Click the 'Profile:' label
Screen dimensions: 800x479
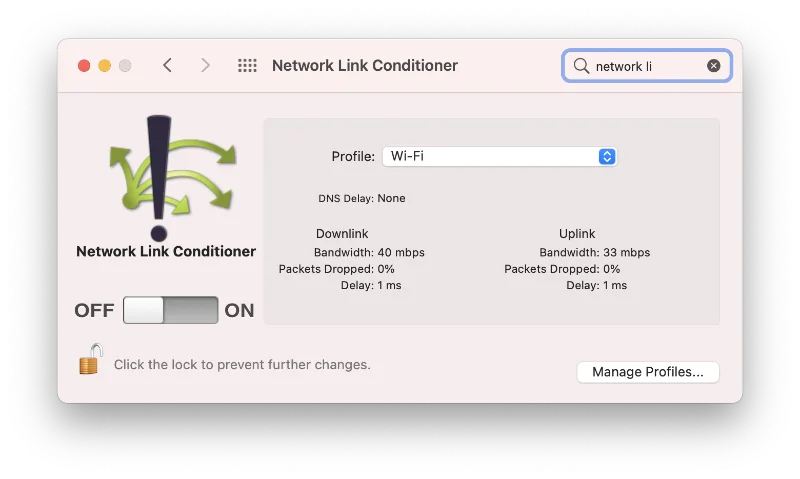pos(353,156)
